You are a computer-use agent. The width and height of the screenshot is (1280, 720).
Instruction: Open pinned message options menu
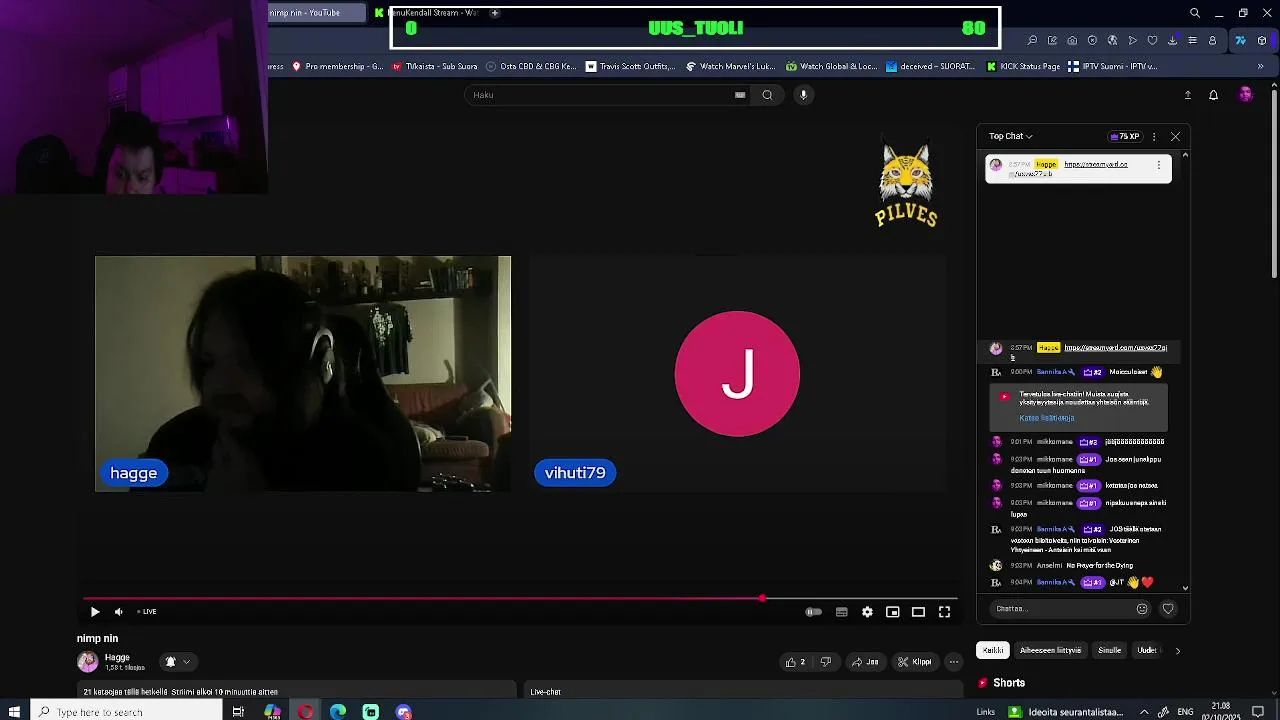click(x=1159, y=165)
